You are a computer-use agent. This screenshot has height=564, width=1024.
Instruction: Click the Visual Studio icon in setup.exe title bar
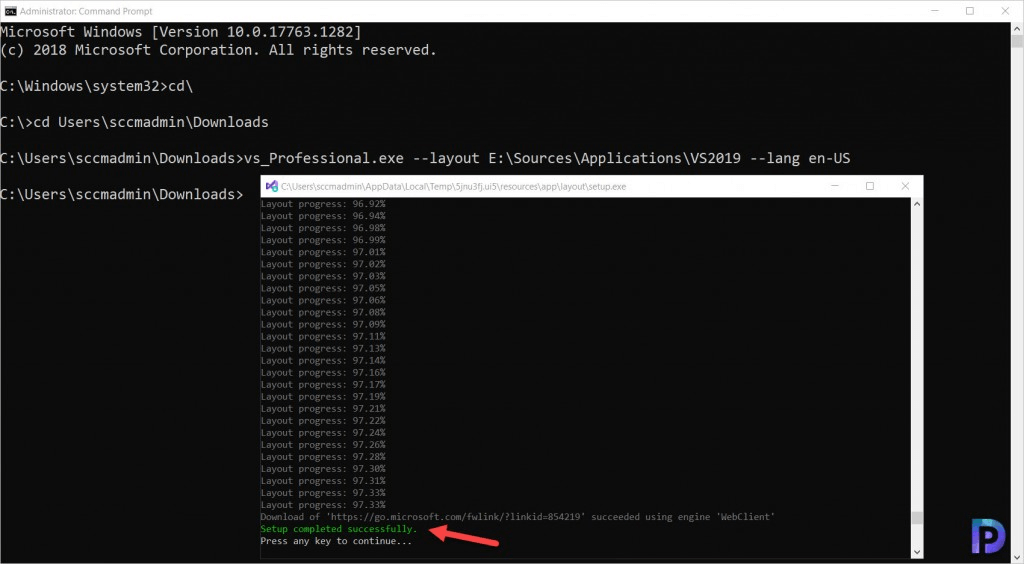[272, 186]
